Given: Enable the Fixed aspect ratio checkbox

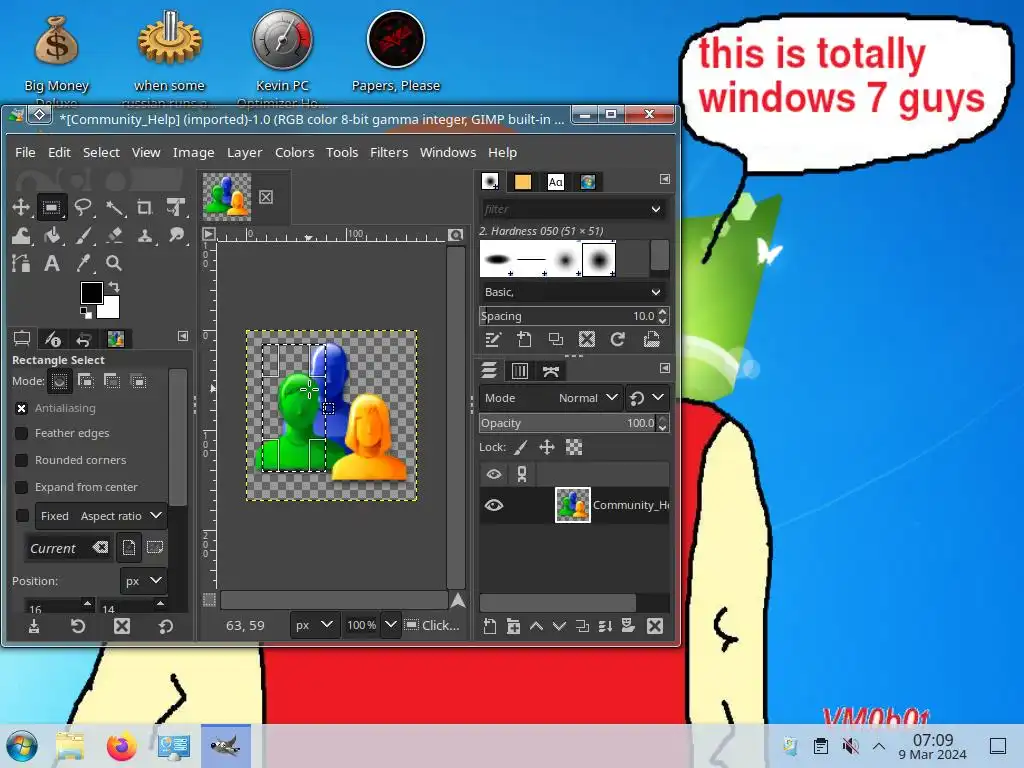Looking at the screenshot, I should click(22, 516).
